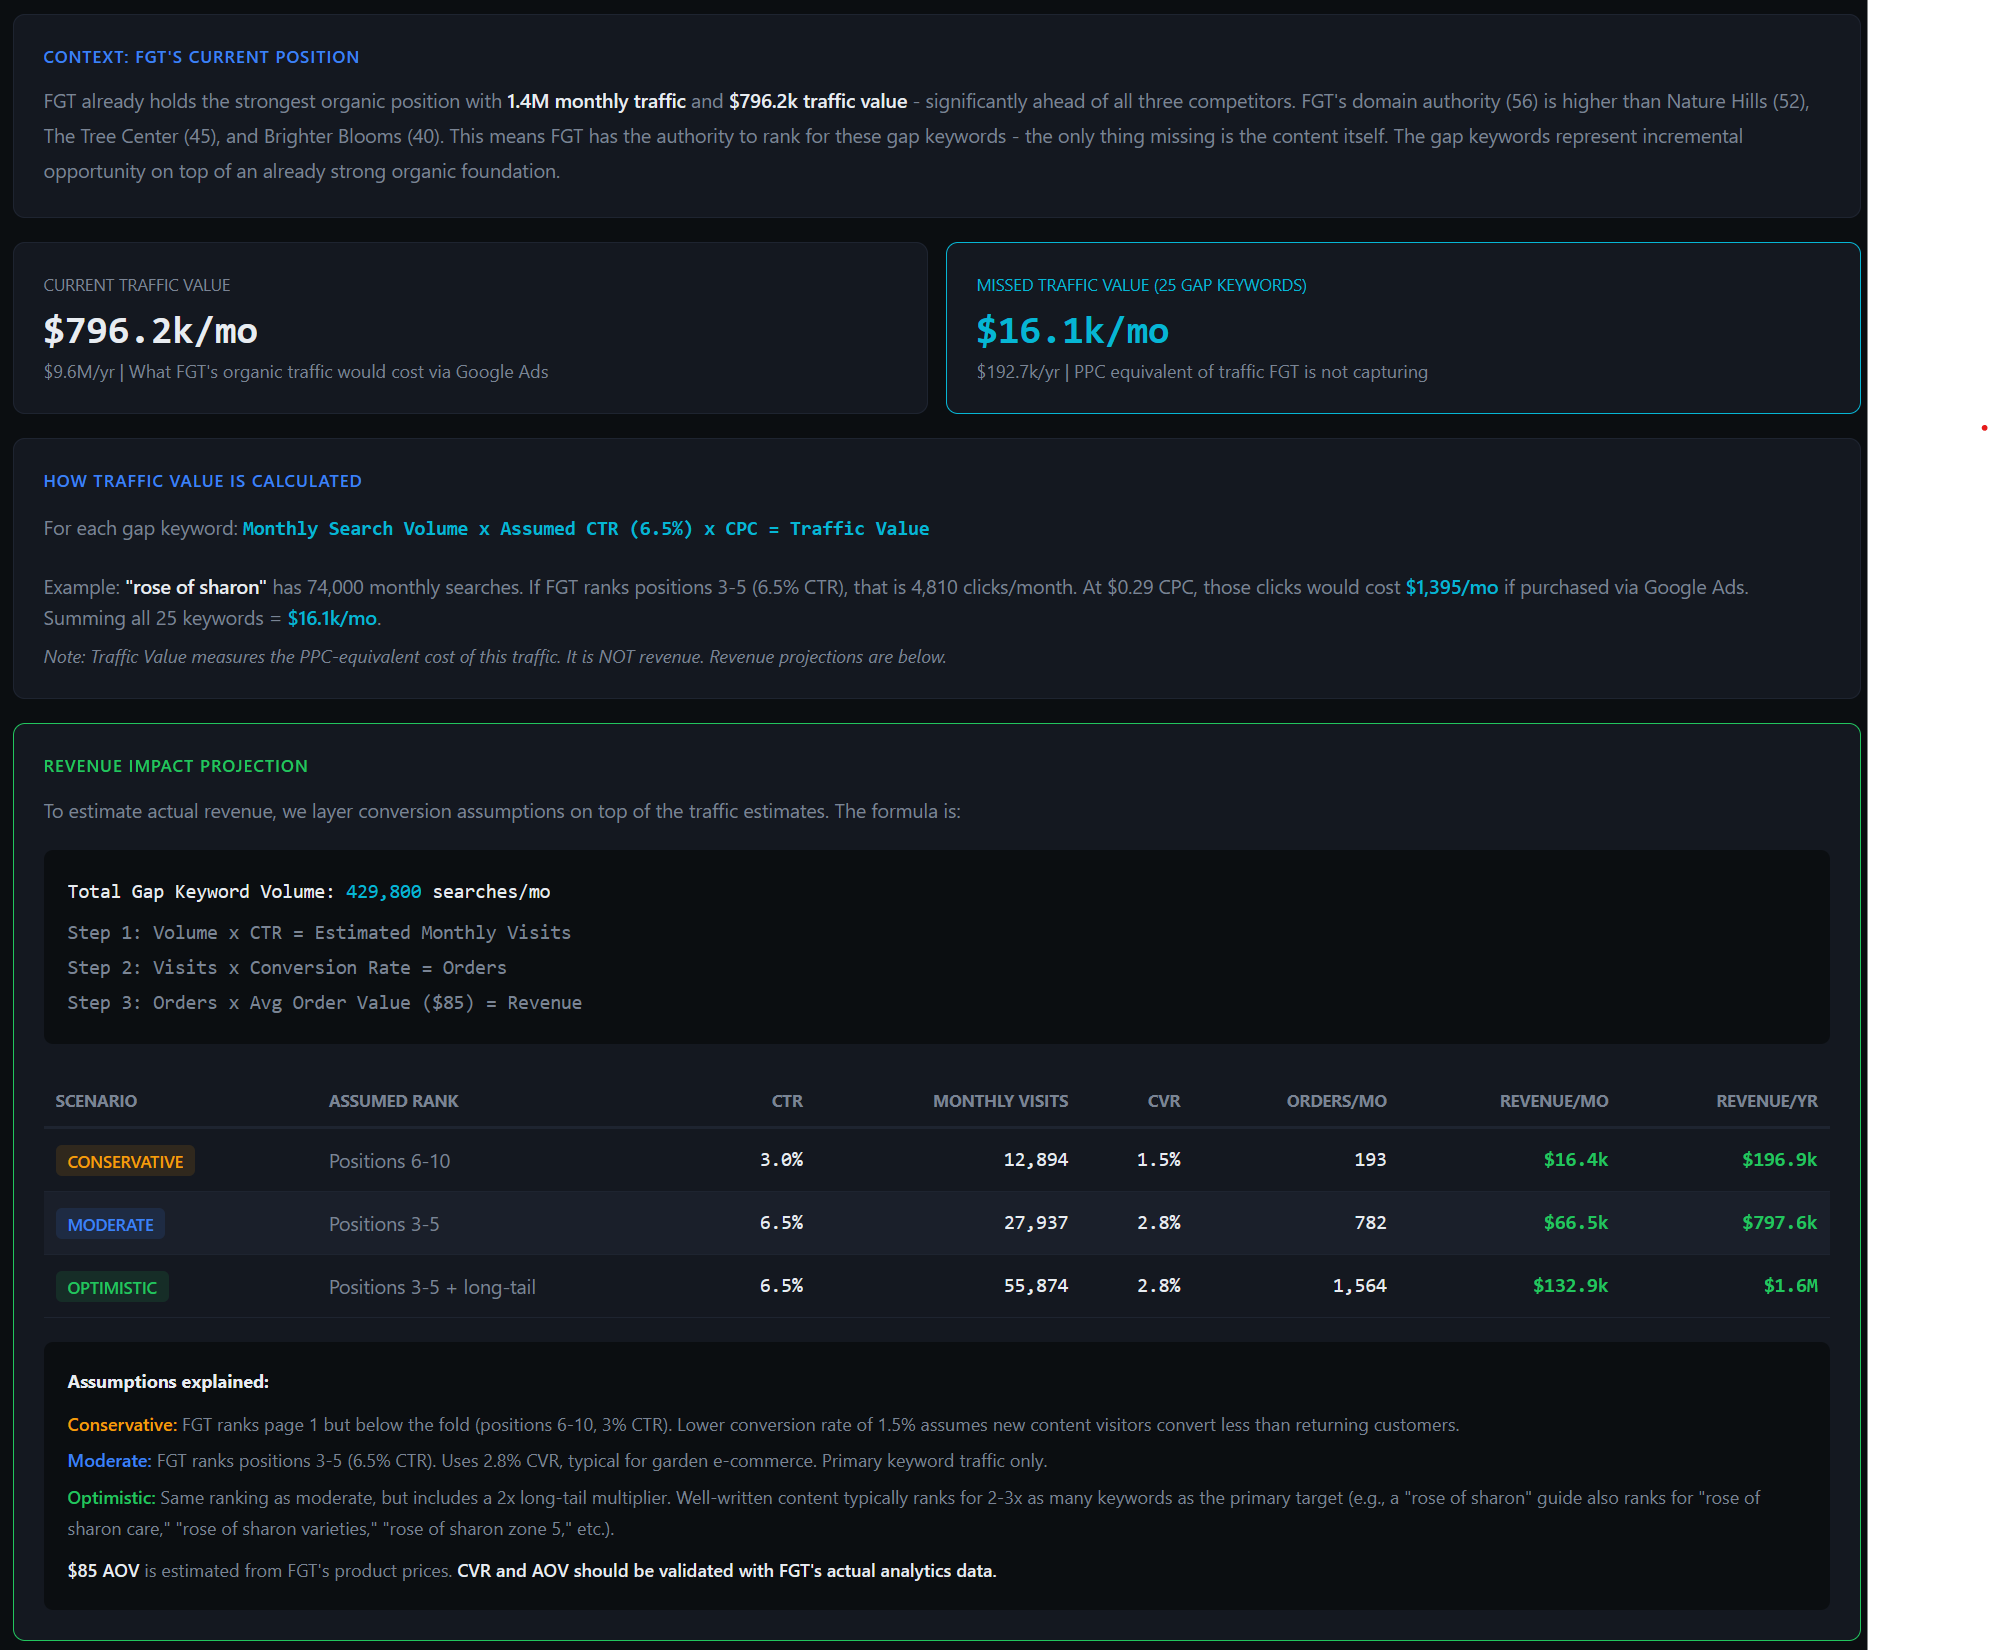Click the green "Optimistic:" assumption label
Viewport: 1989px width, 1650px height.
click(x=111, y=1498)
